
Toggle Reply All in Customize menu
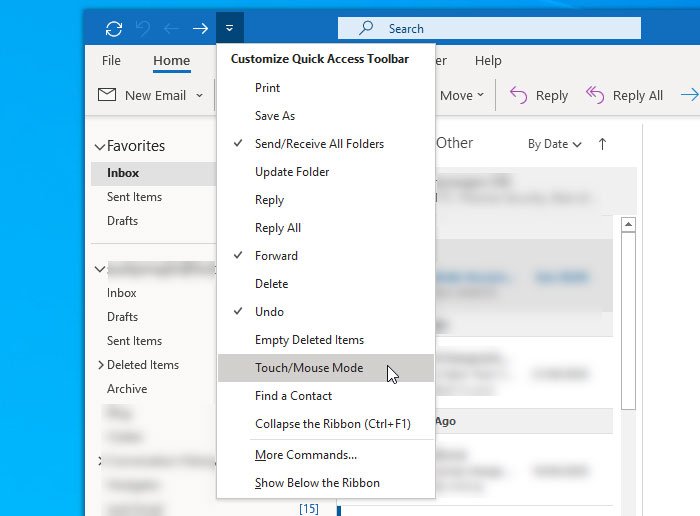point(325,228)
